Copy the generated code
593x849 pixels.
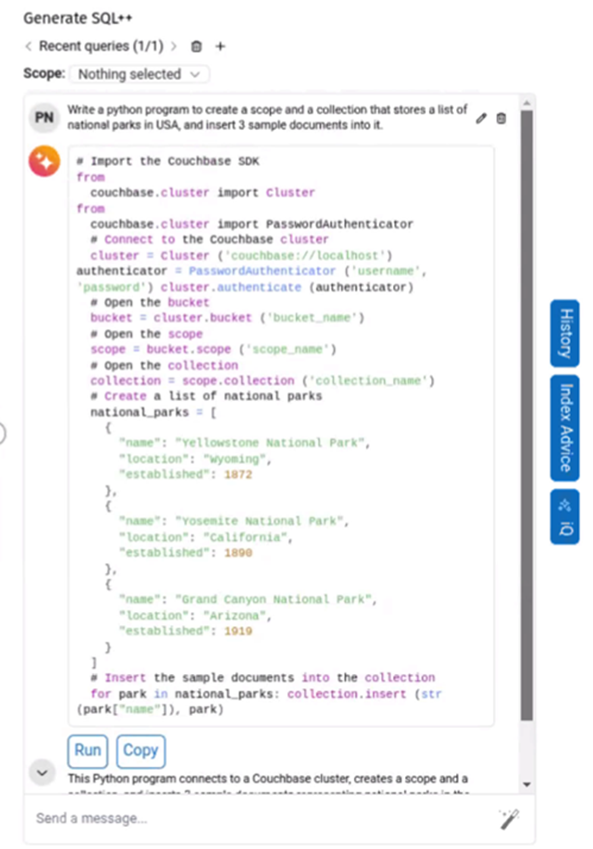[x=141, y=751]
